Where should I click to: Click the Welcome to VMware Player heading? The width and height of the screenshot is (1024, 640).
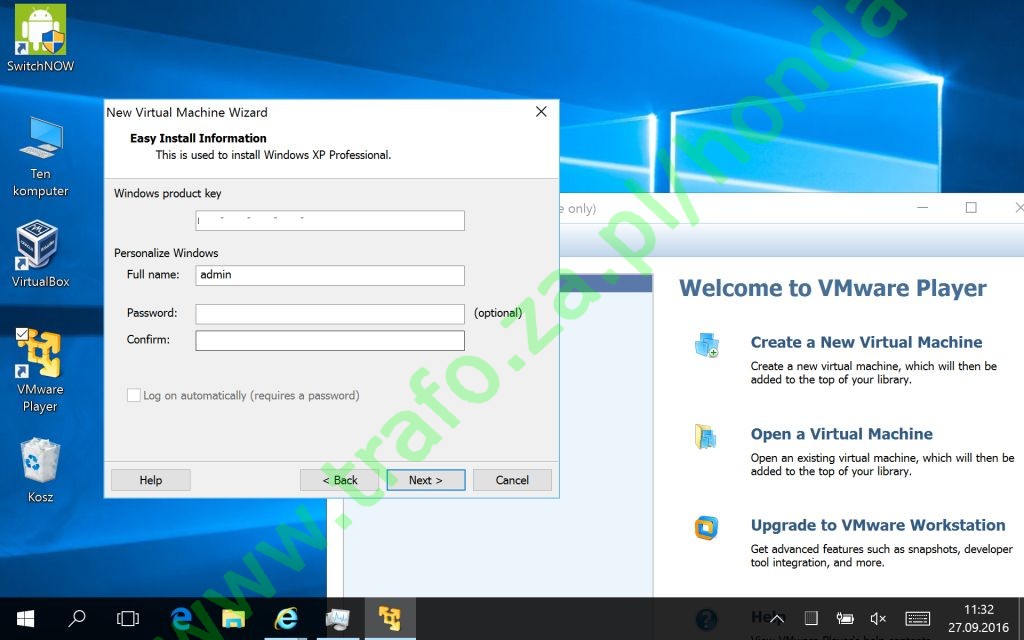833,288
